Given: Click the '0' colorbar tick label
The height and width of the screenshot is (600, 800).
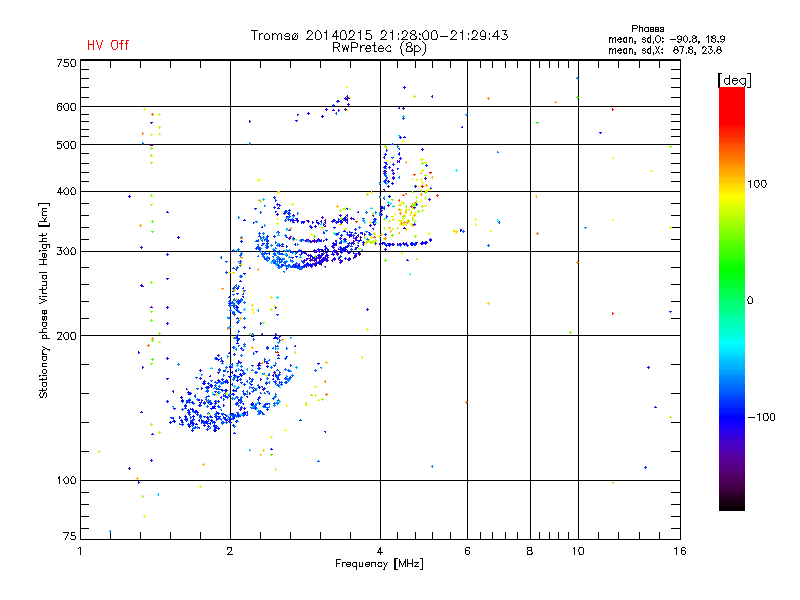Looking at the screenshot, I should (x=750, y=301).
